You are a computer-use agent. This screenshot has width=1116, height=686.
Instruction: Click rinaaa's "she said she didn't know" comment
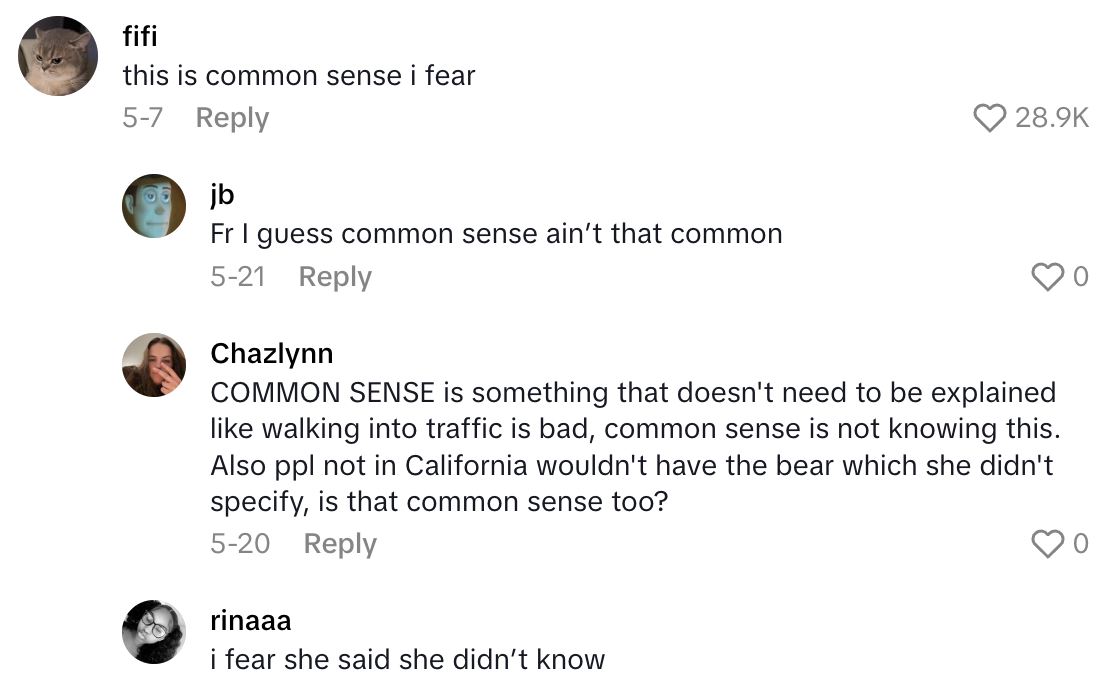point(407,660)
